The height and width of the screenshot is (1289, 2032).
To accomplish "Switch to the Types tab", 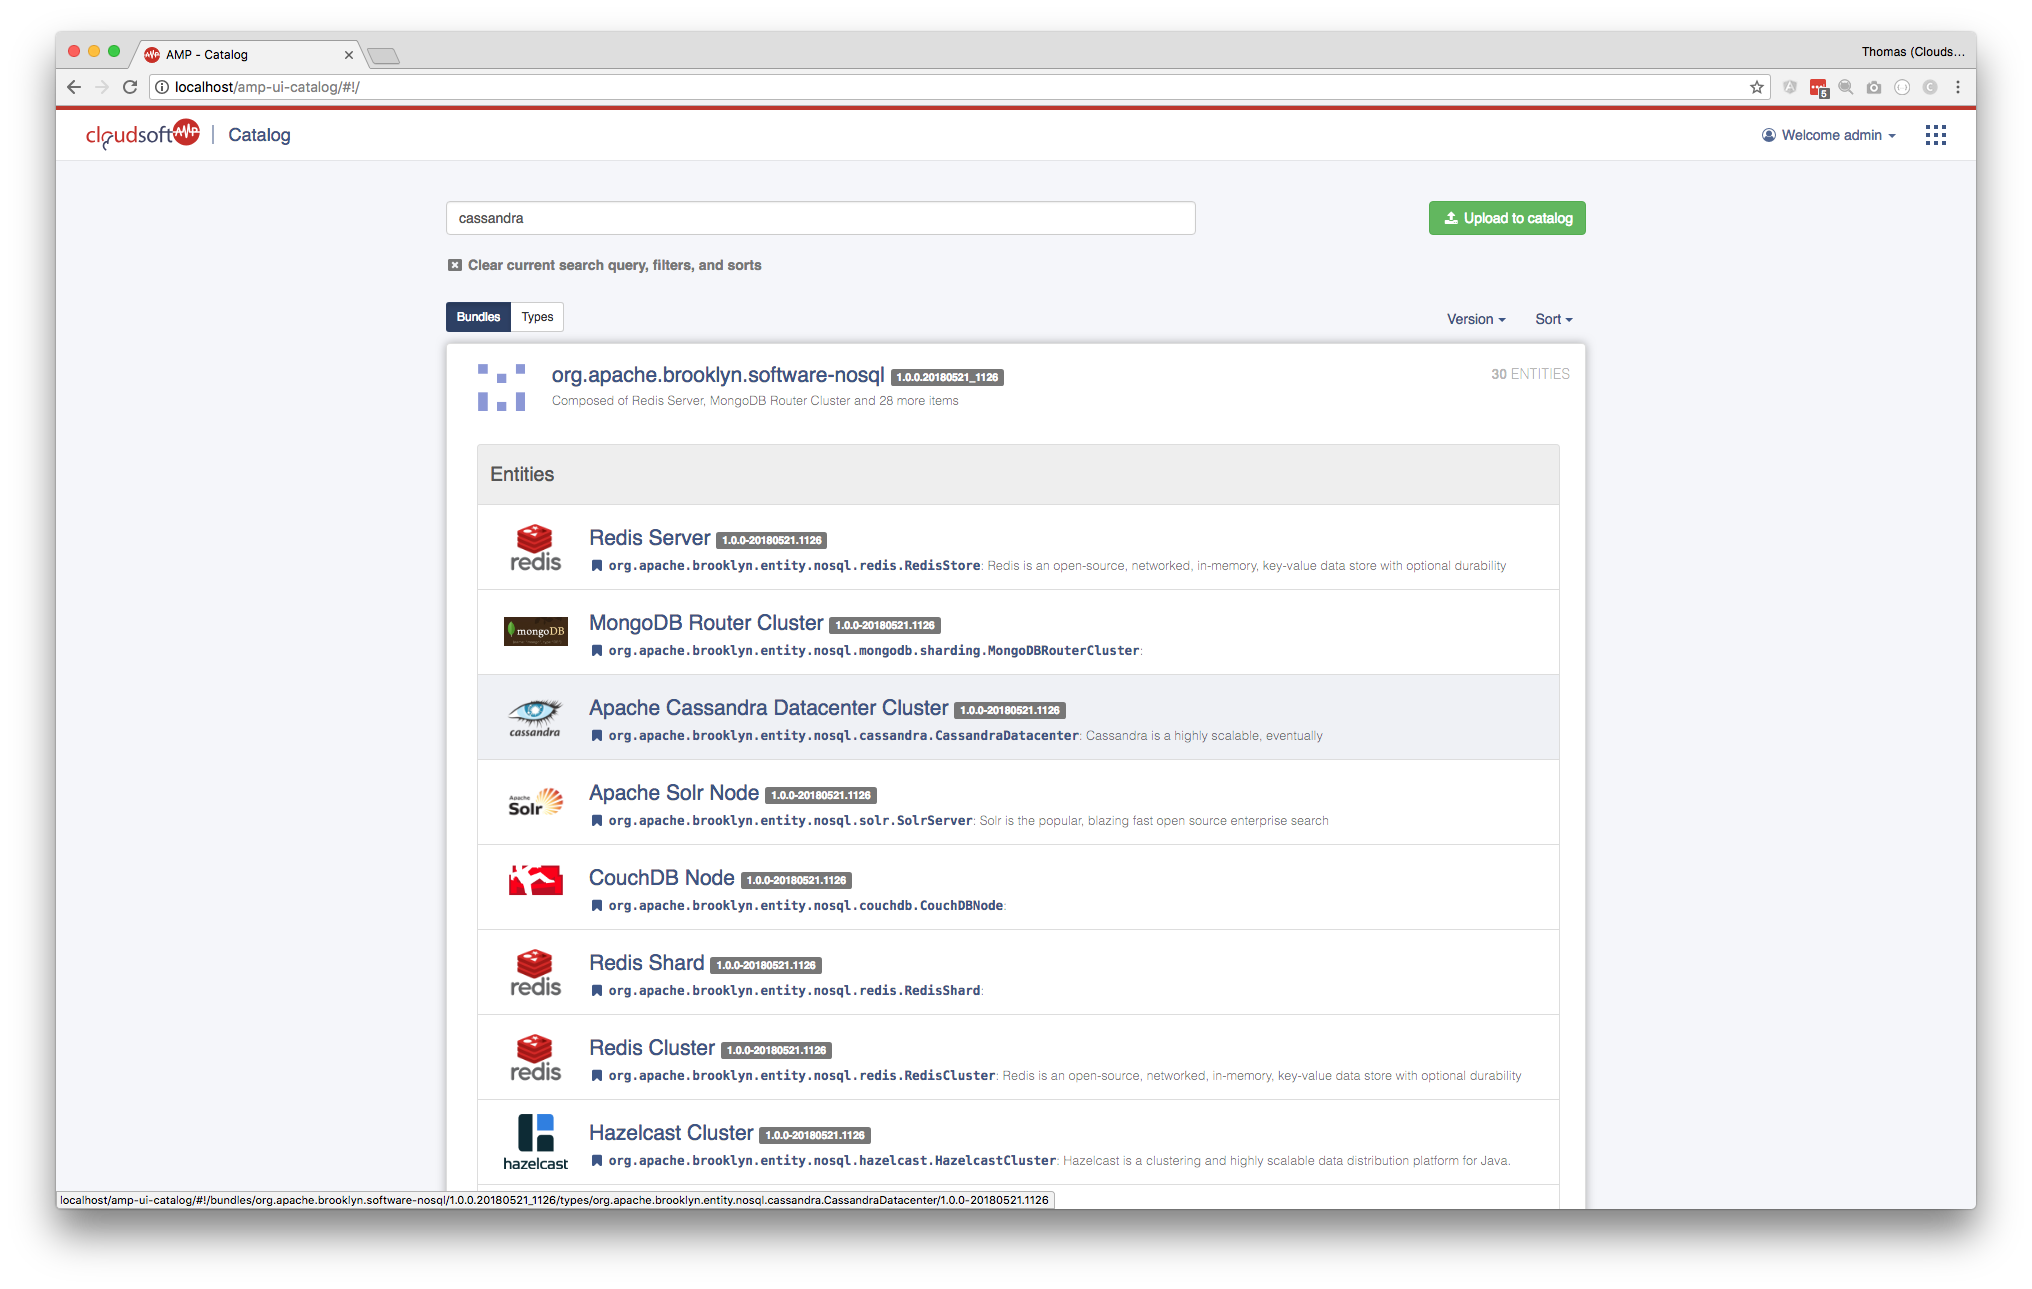I will pos(537,317).
